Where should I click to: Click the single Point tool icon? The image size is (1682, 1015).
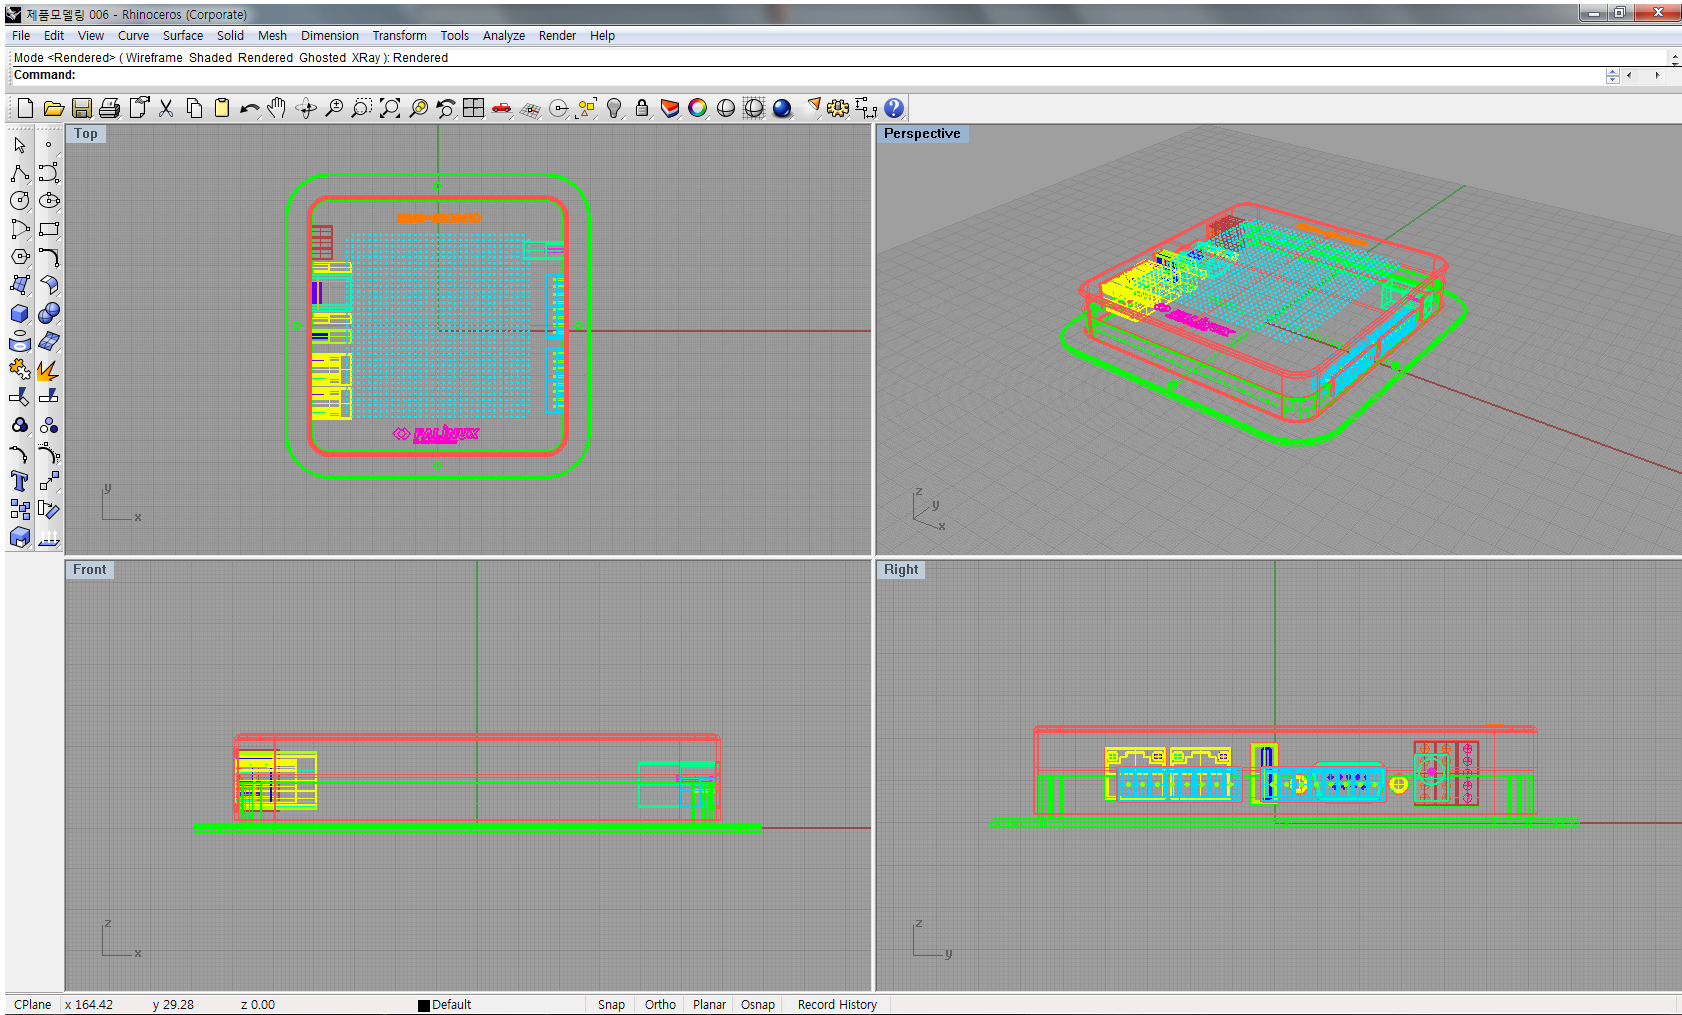(x=49, y=145)
